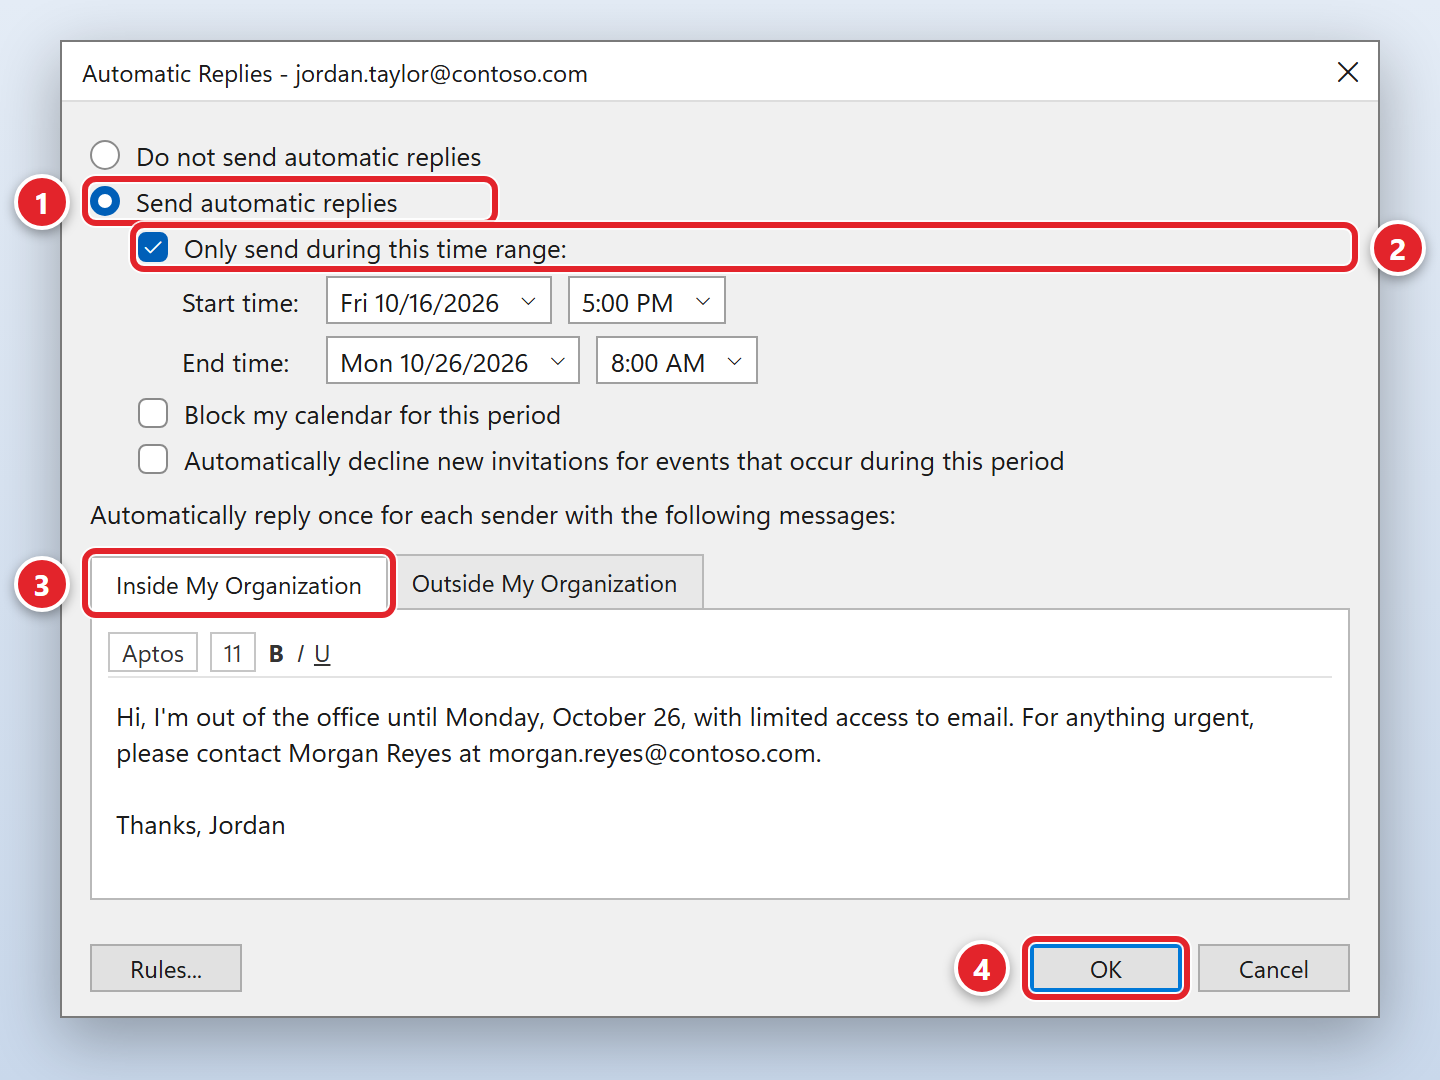Confirm with the OK button
The image size is (1440, 1080).
(x=1105, y=968)
